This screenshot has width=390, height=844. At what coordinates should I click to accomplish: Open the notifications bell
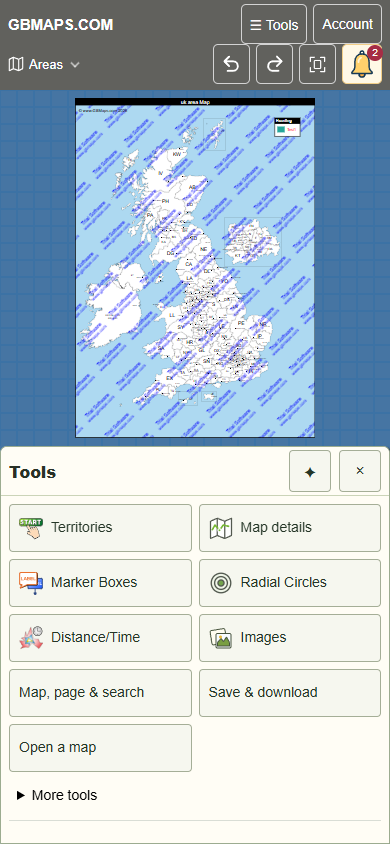click(x=362, y=64)
